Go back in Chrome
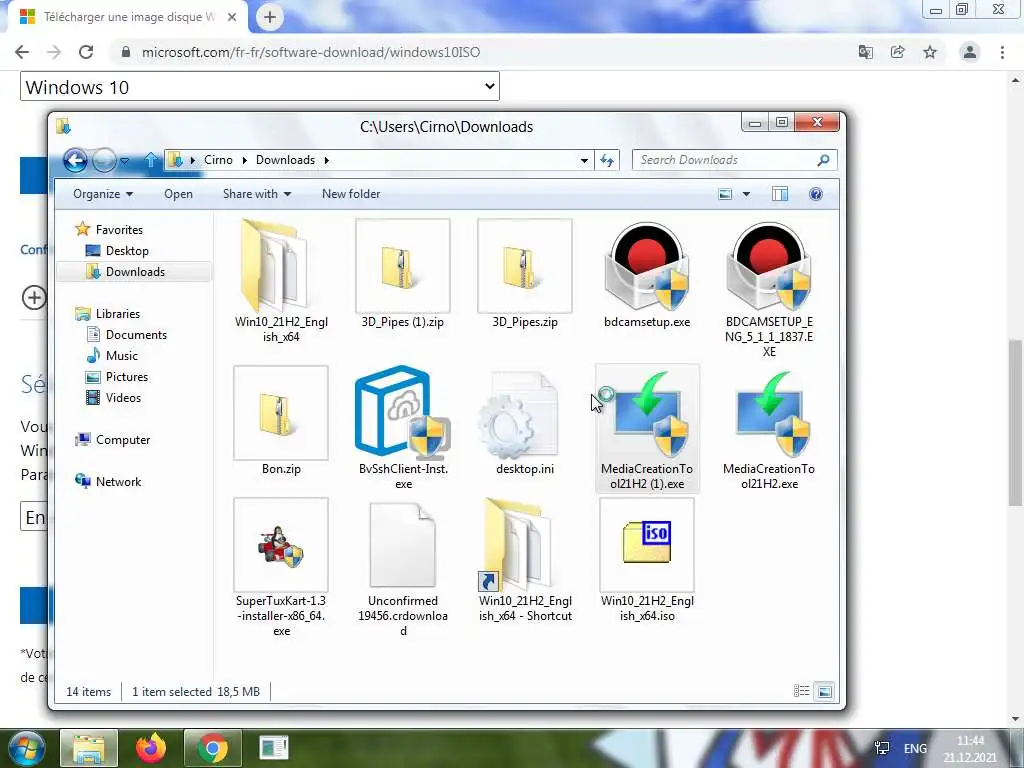The image size is (1024, 768). [22, 52]
